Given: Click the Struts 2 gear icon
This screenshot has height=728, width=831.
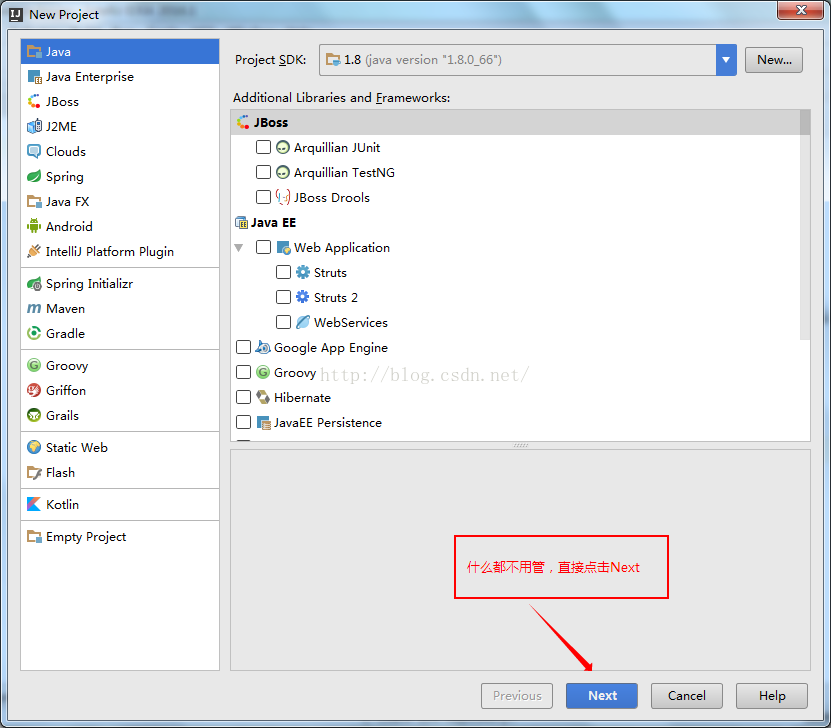Looking at the screenshot, I should coord(303,297).
